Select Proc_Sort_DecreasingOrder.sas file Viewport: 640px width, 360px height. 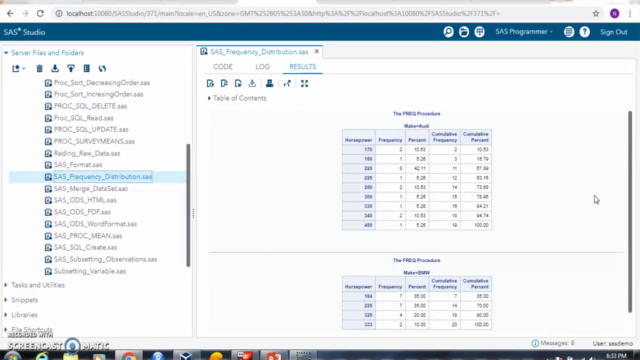102,82
